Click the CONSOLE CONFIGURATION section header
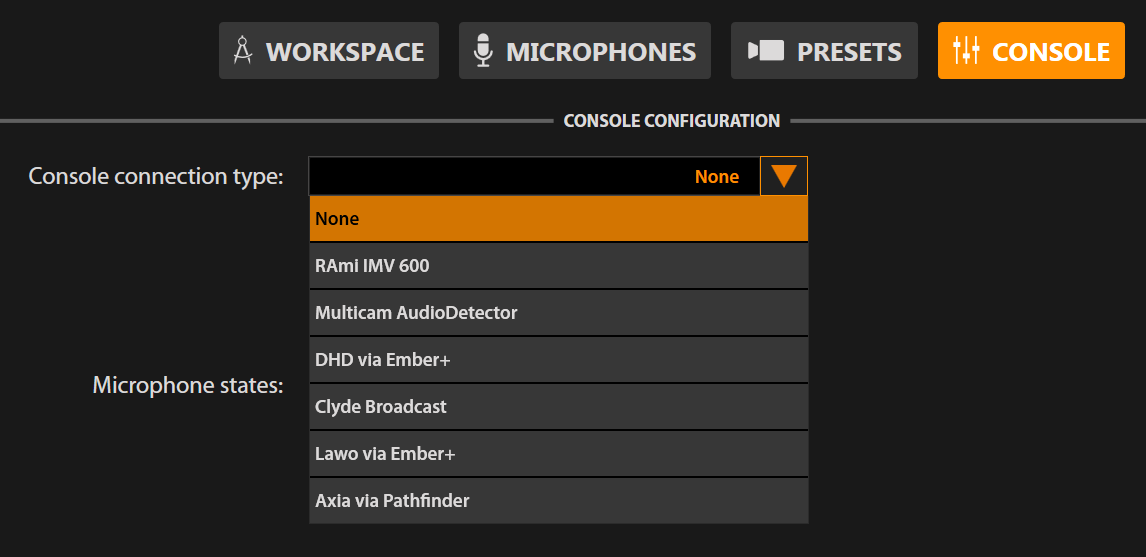 [671, 121]
